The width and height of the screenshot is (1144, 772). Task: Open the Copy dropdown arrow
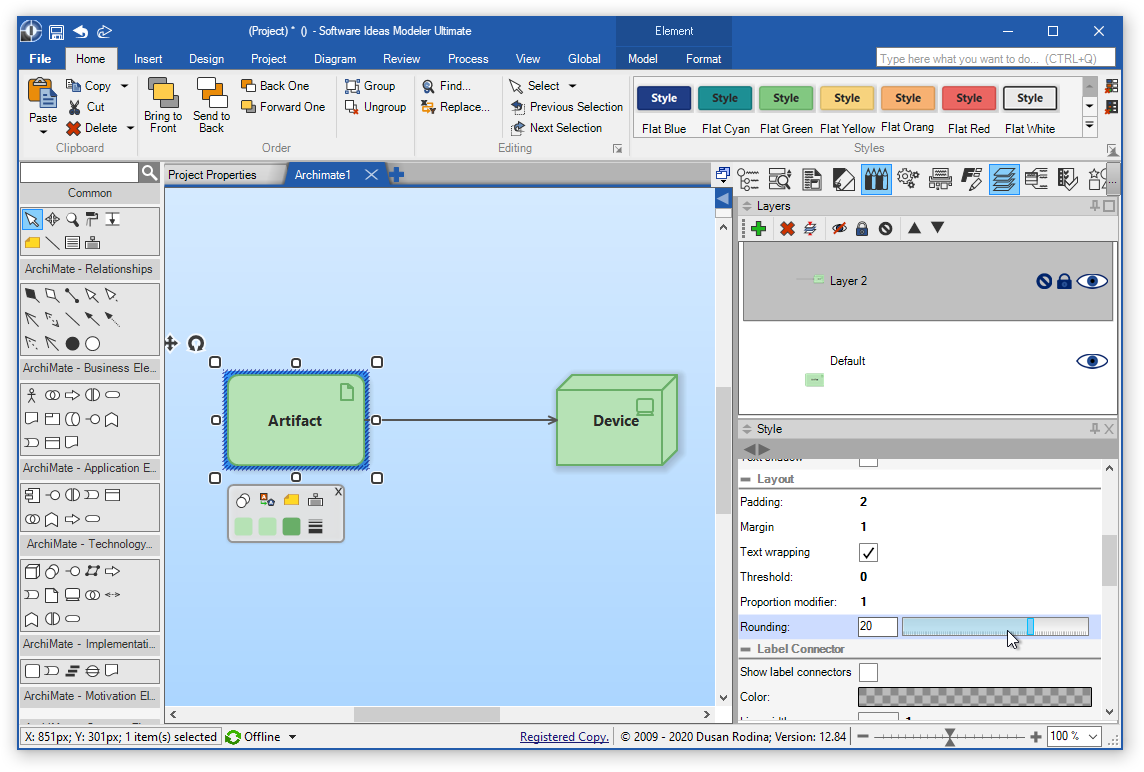tap(125, 86)
